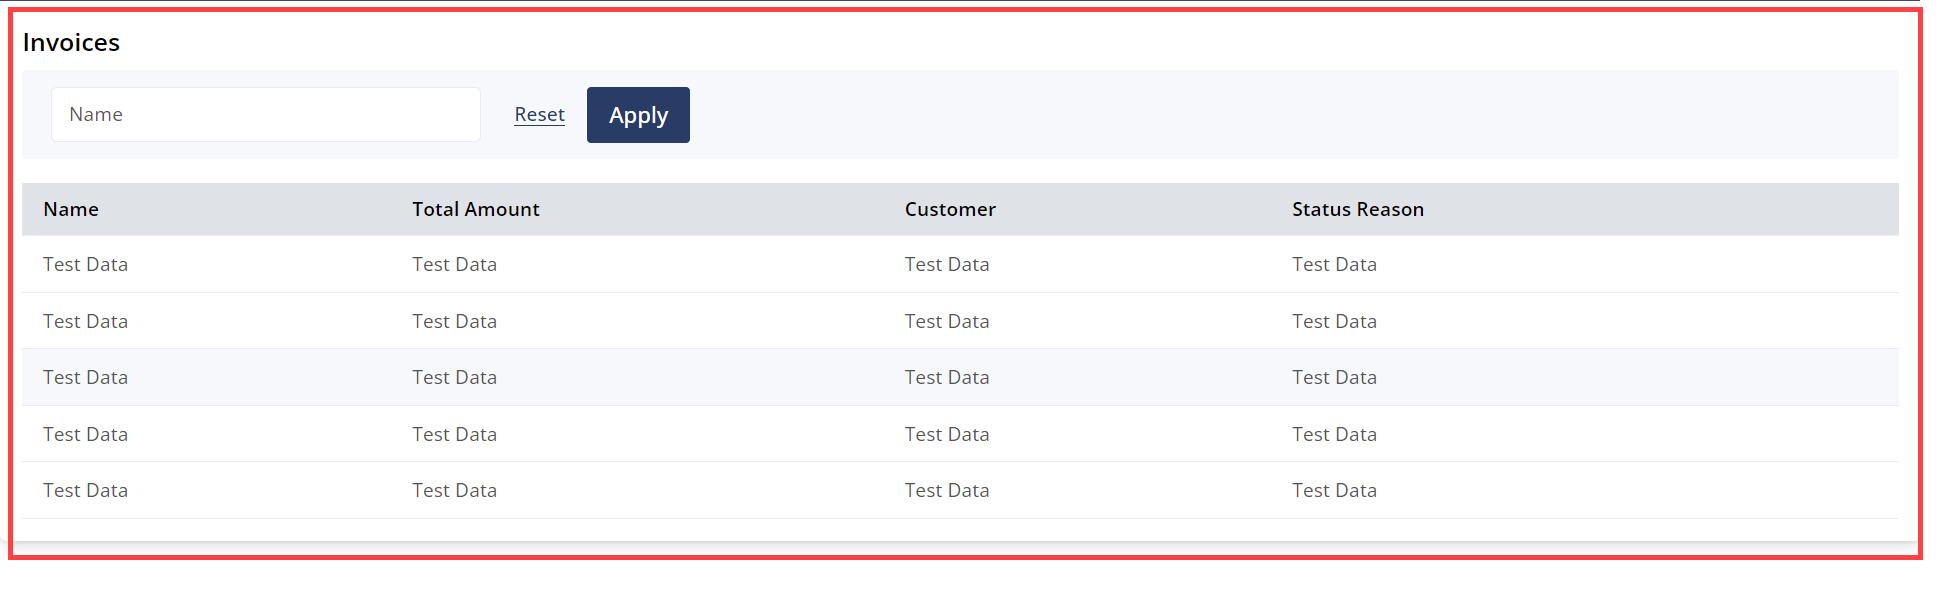Select the third row's Customer cell
1936x605 pixels.
(946, 378)
